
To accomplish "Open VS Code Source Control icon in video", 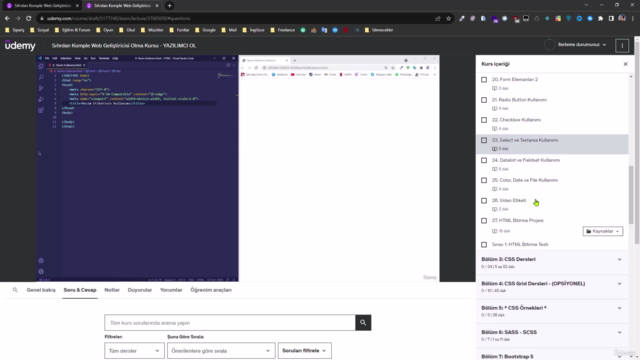I will coord(41,88).
